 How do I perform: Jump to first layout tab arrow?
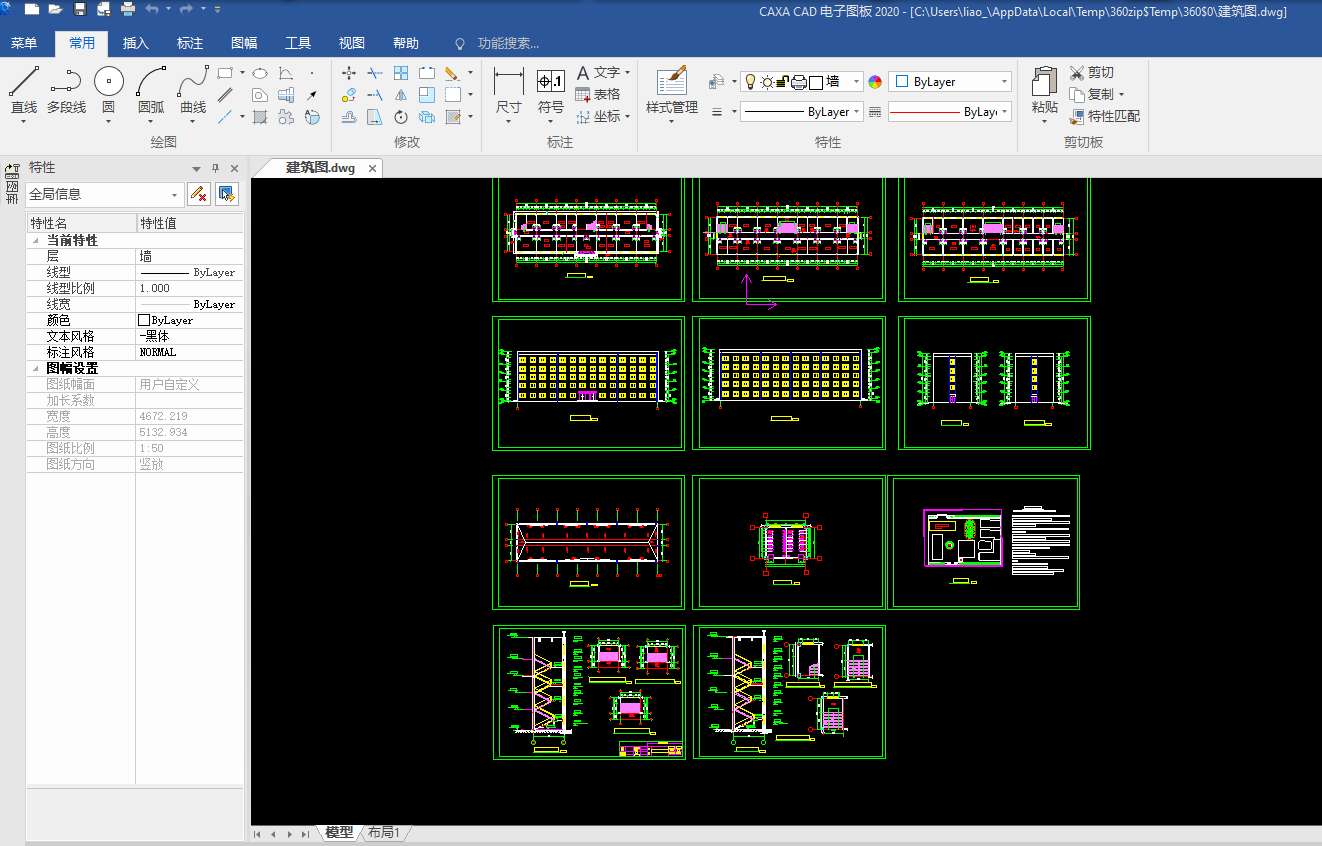(257, 833)
